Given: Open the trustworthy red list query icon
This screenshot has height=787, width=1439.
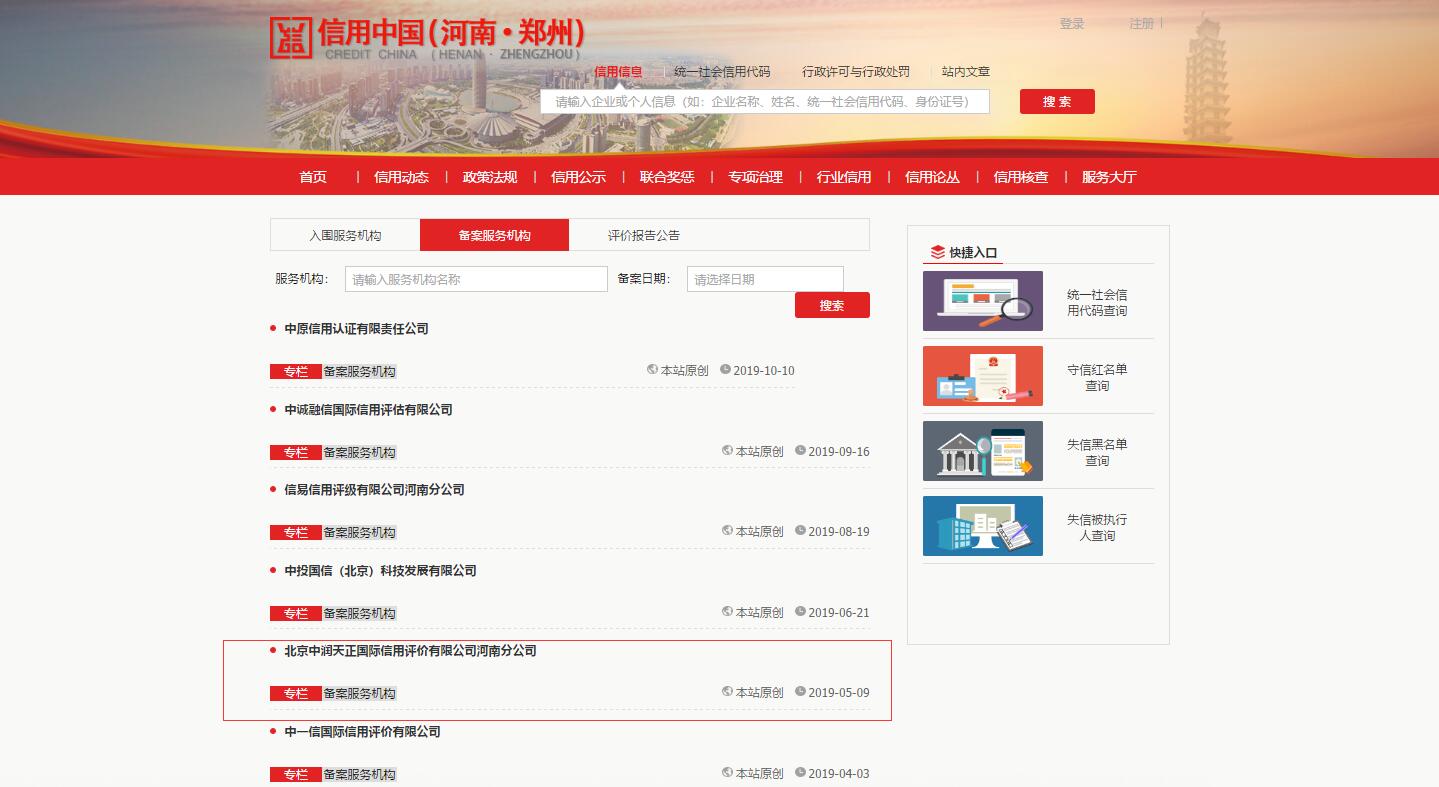Looking at the screenshot, I should 982,376.
